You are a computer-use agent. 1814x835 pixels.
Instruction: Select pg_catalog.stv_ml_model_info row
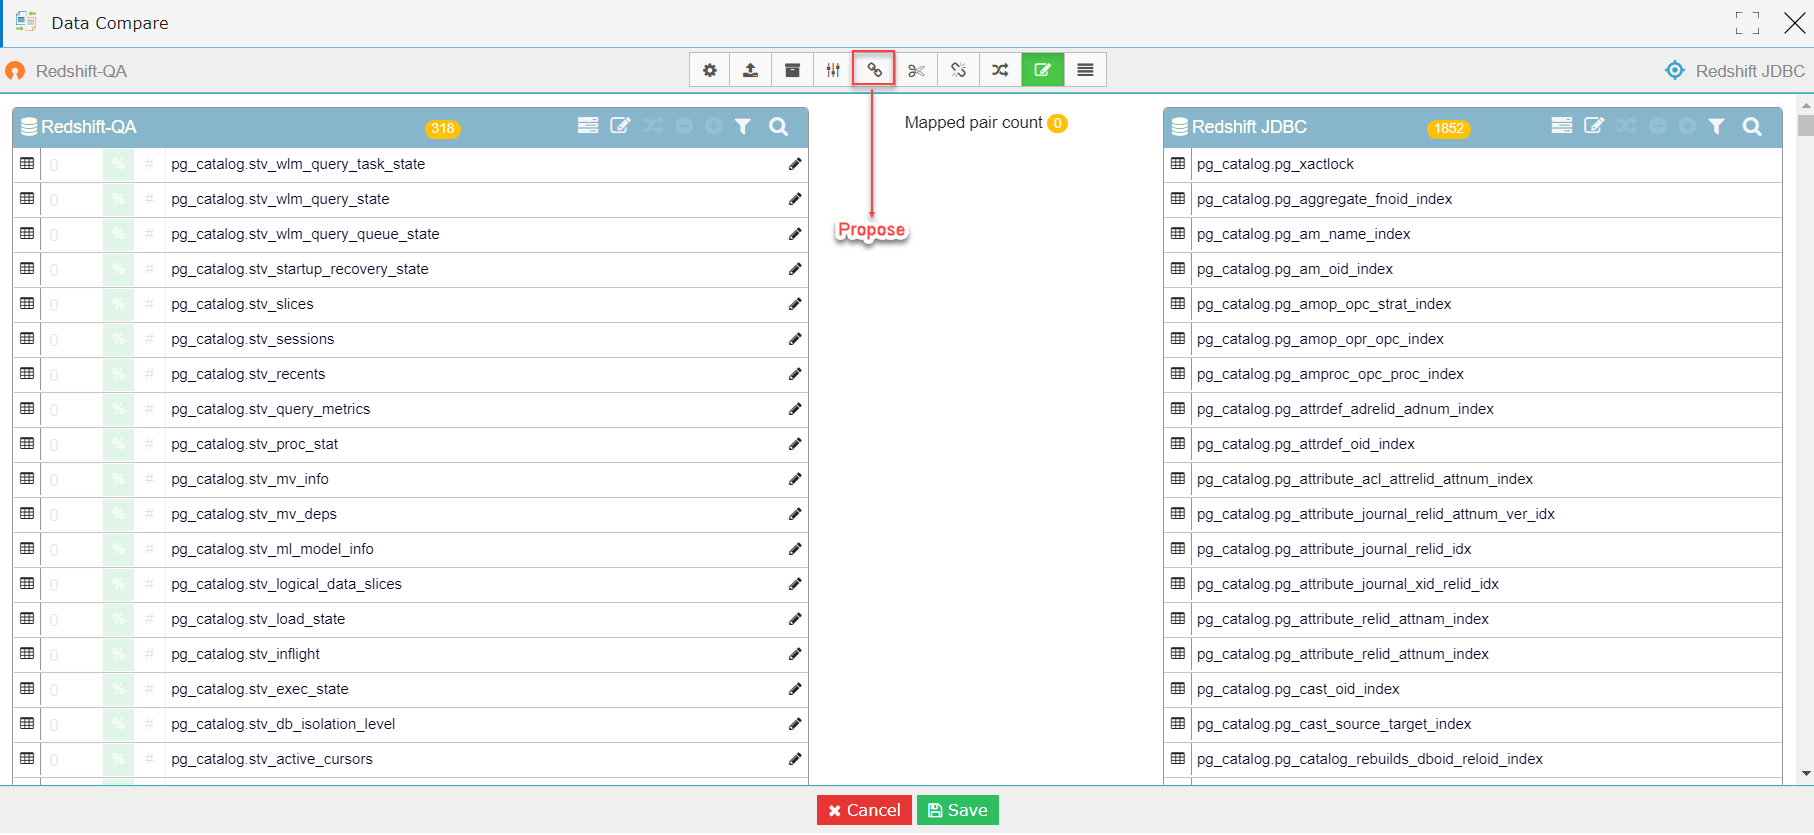tap(410, 549)
